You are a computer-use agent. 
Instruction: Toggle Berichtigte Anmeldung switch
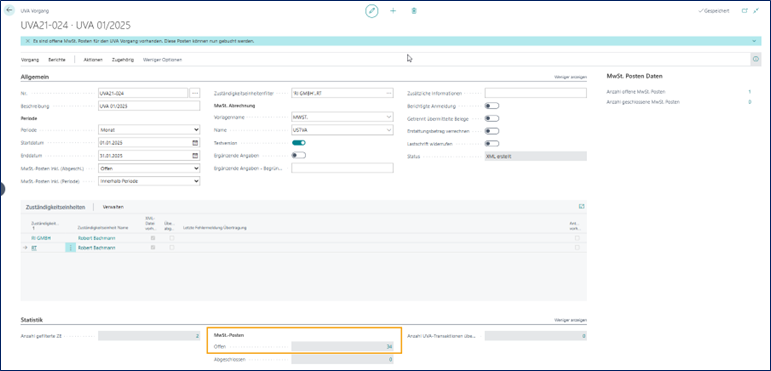point(492,106)
